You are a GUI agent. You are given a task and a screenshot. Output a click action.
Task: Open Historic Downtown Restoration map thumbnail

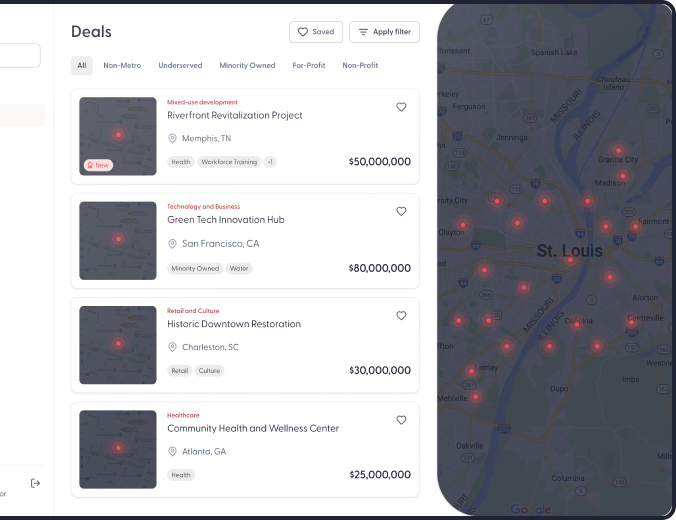118,345
